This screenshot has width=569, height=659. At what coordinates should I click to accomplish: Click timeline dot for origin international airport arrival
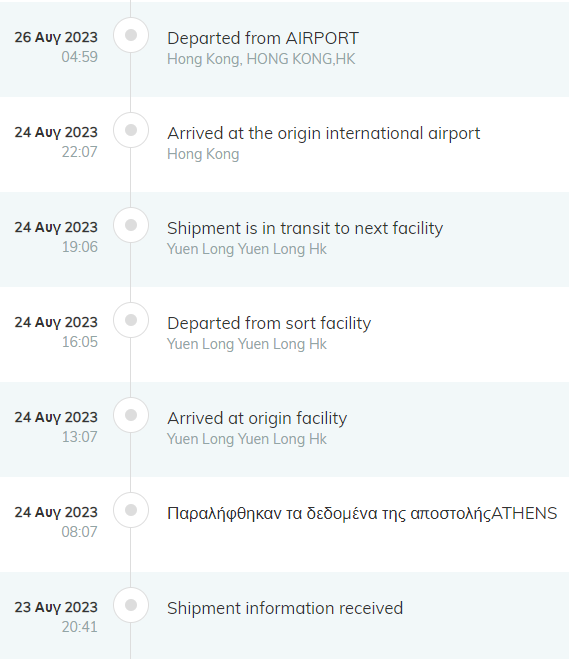coord(131,130)
